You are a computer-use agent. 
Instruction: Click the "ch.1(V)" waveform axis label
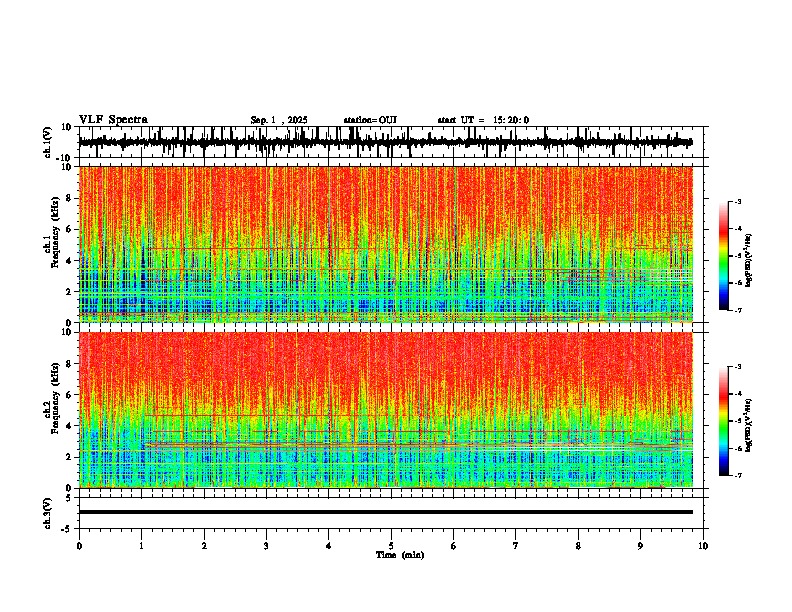coord(48,142)
